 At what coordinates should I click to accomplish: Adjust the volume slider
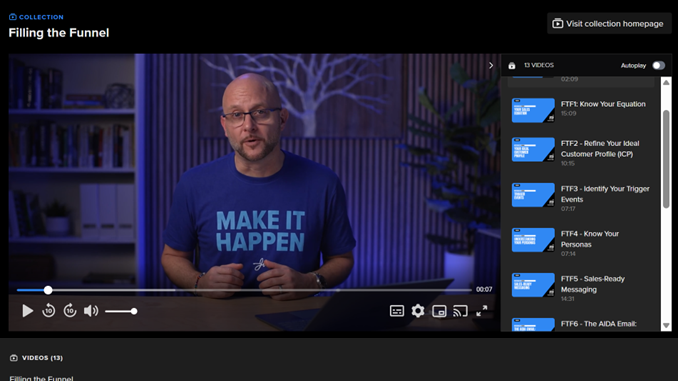click(121, 311)
